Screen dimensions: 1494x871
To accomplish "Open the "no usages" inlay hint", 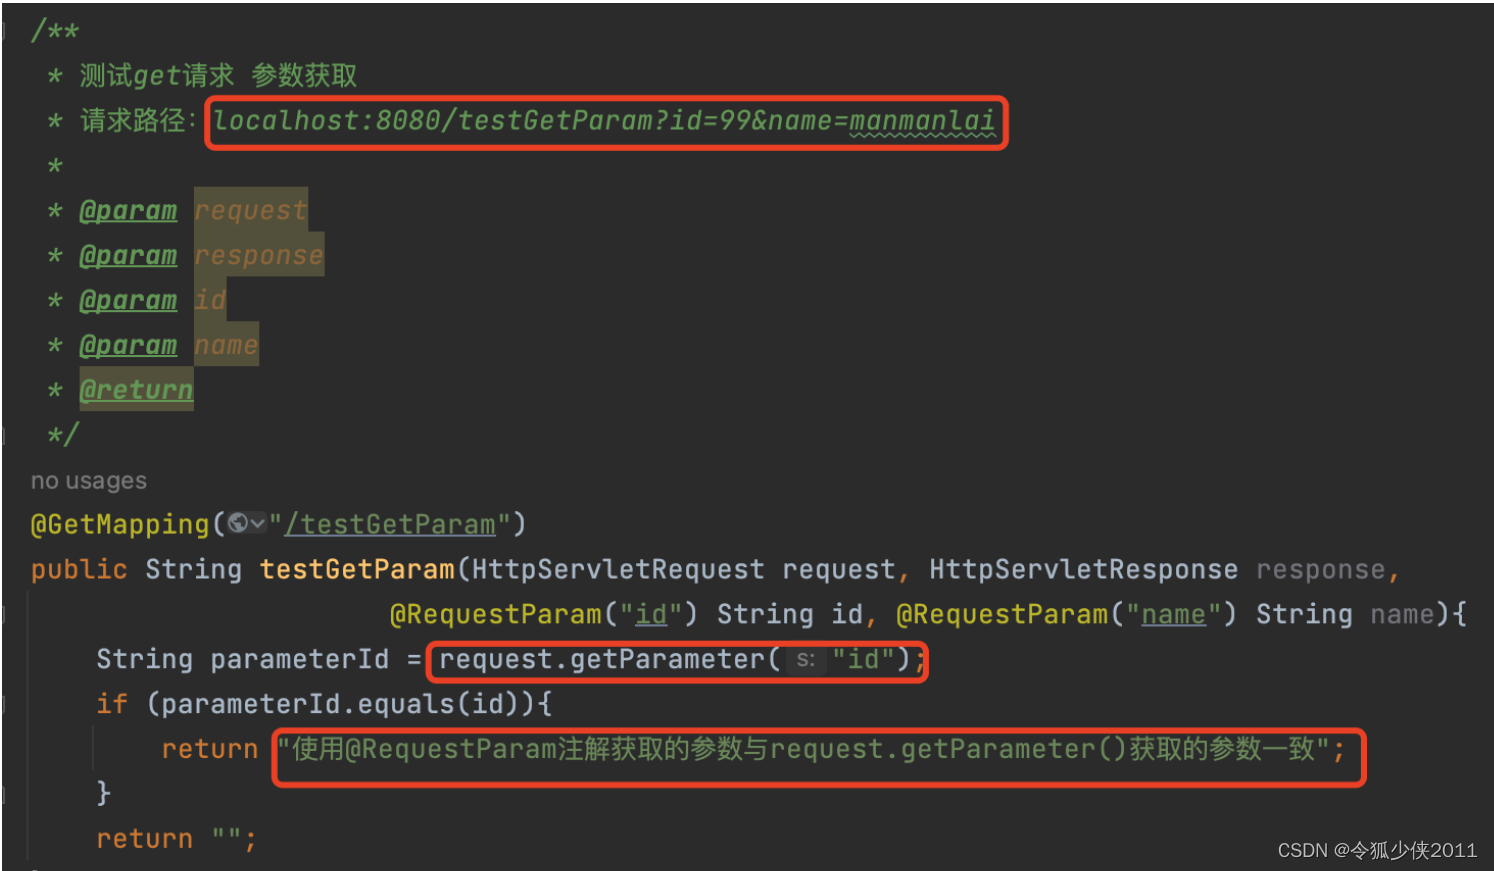I will coord(89,481).
